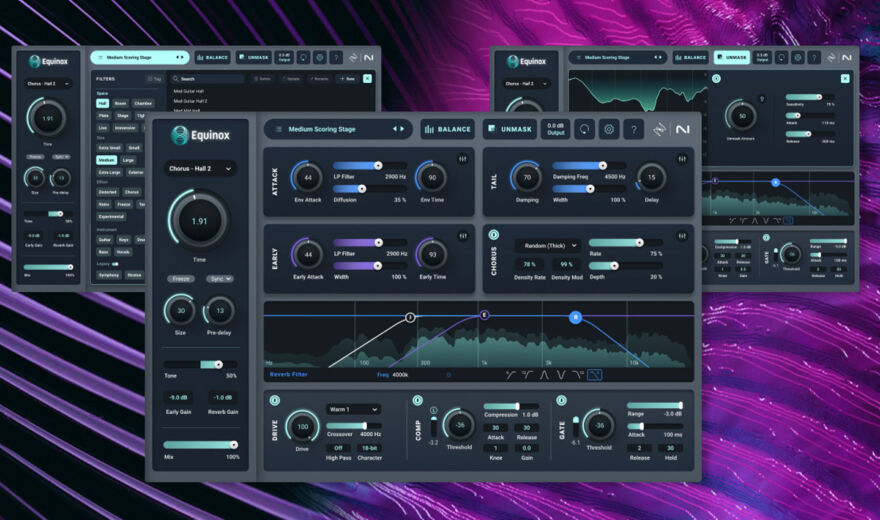Open the Tail section advanced settings icon
This screenshot has height=520, width=880.
point(683,159)
